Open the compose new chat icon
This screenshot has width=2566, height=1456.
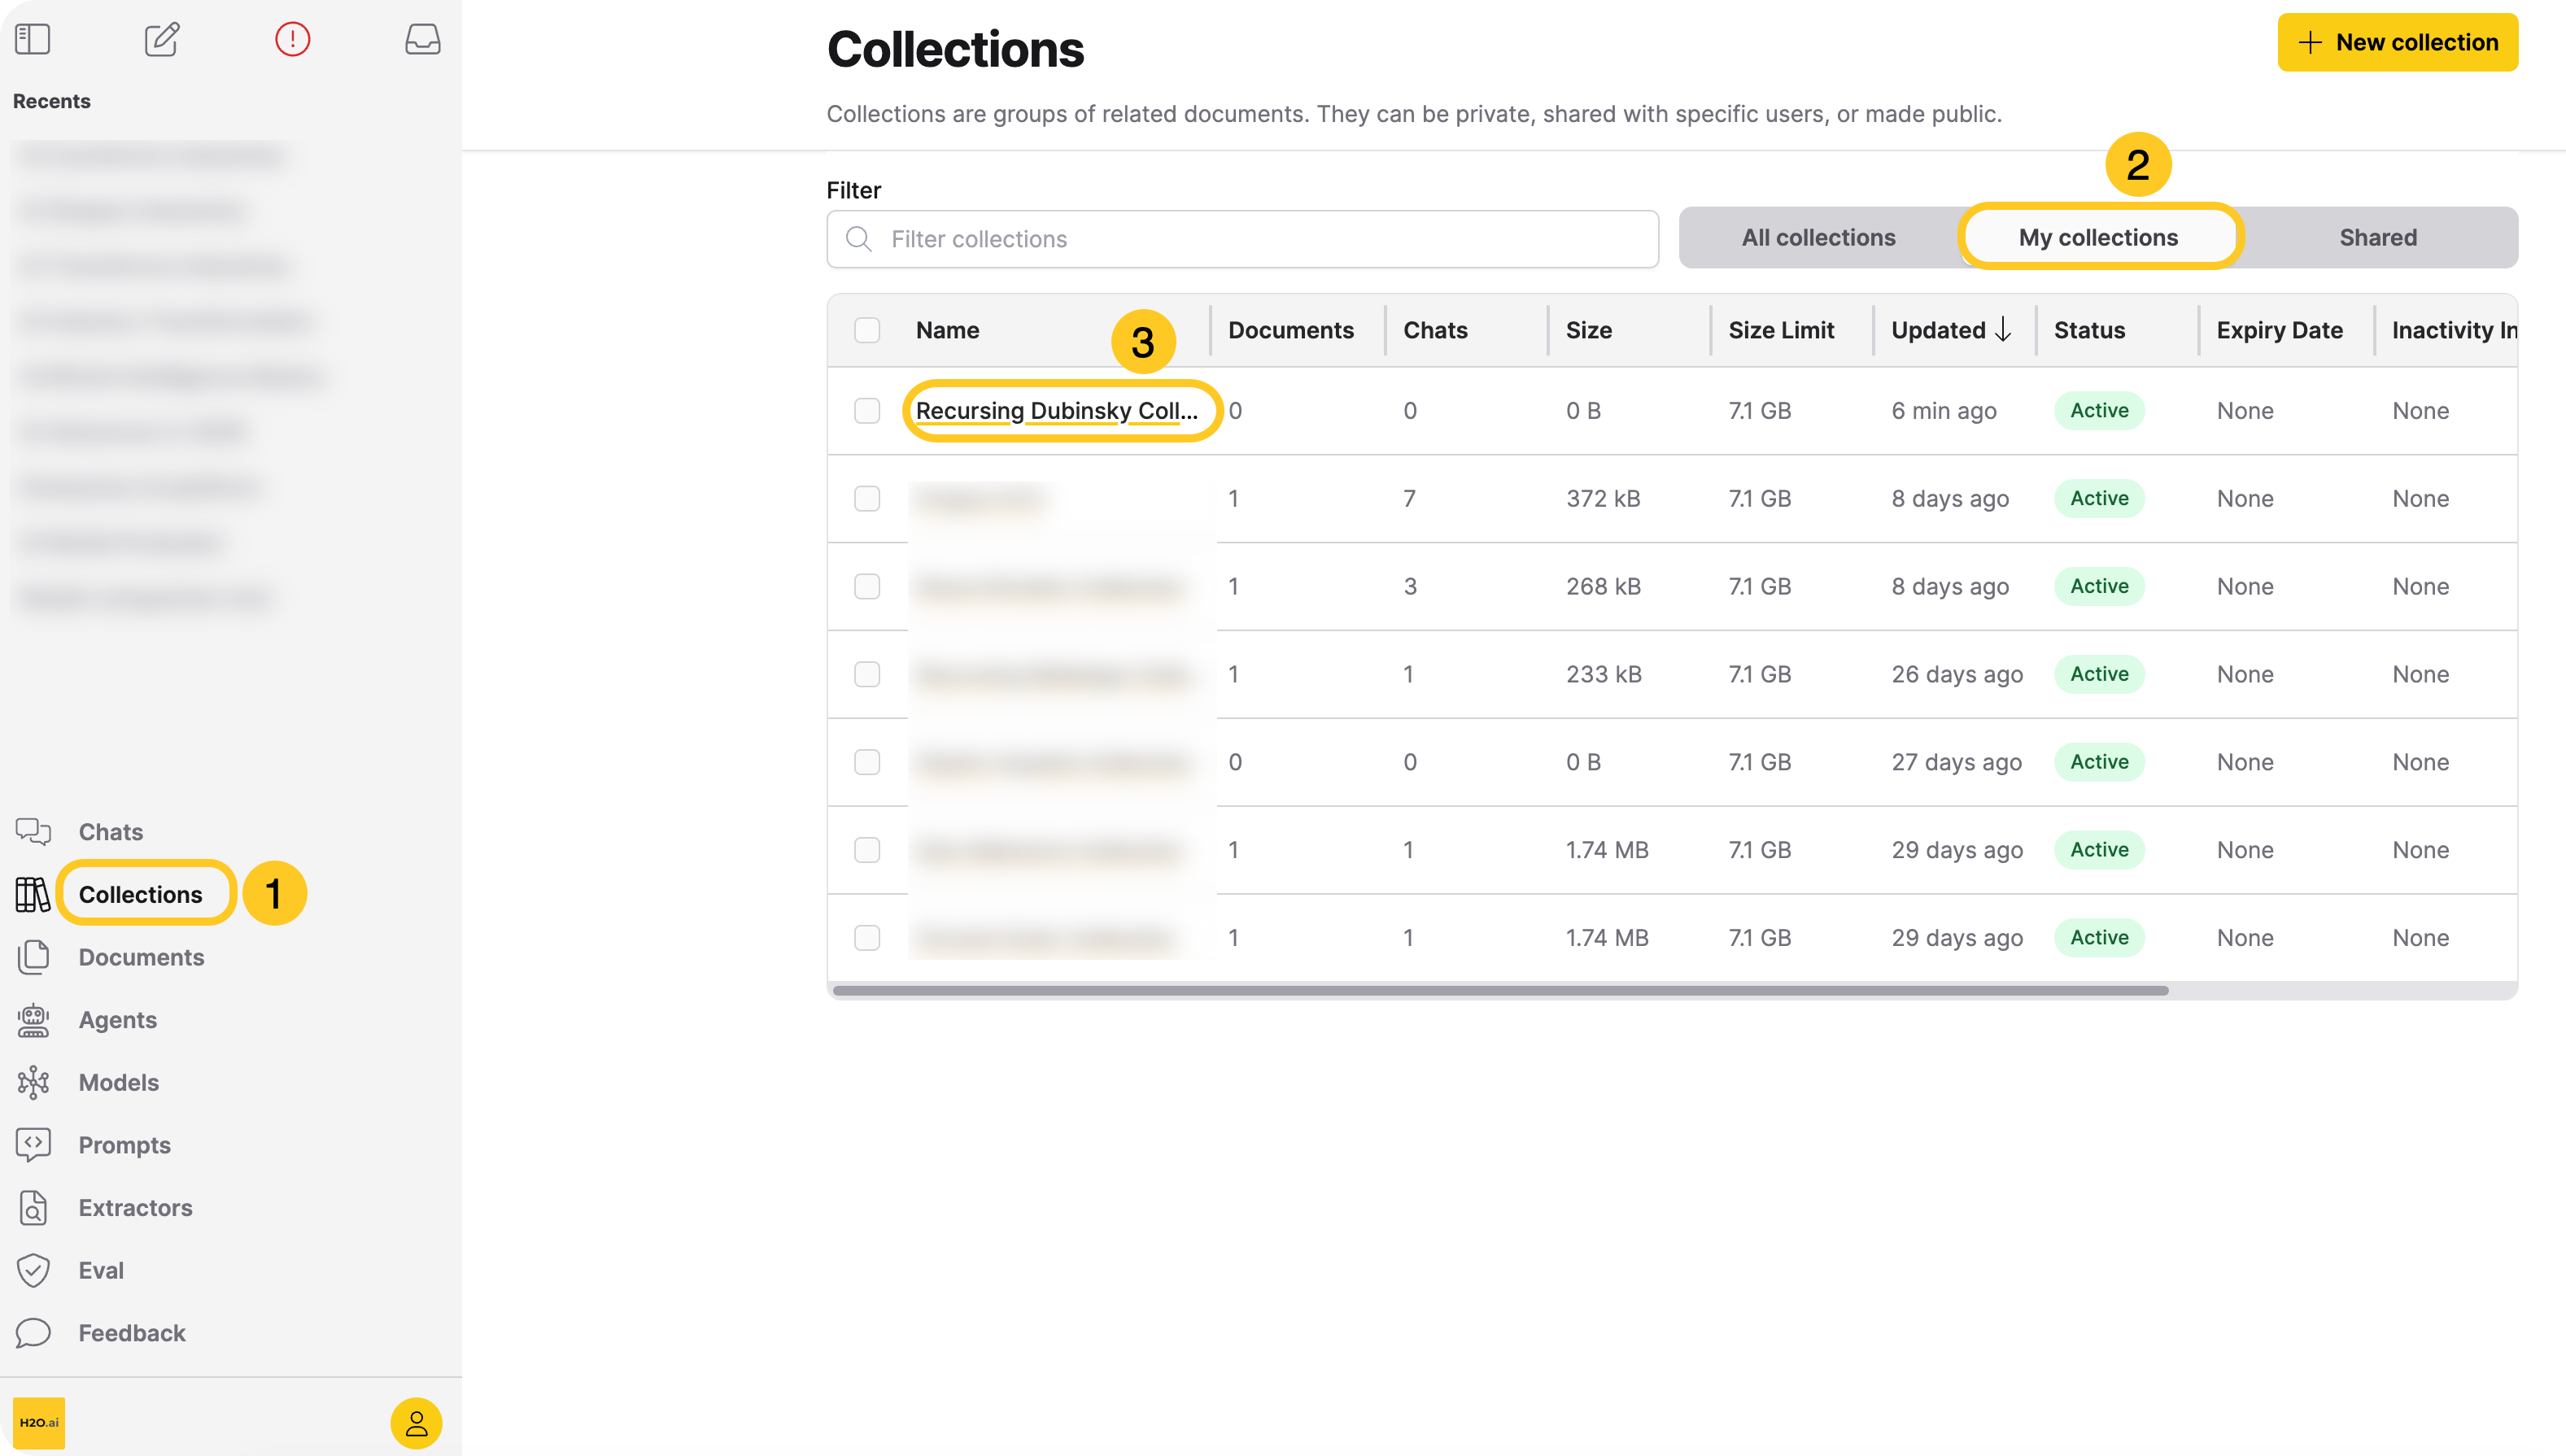pyautogui.click(x=162, y=39)
